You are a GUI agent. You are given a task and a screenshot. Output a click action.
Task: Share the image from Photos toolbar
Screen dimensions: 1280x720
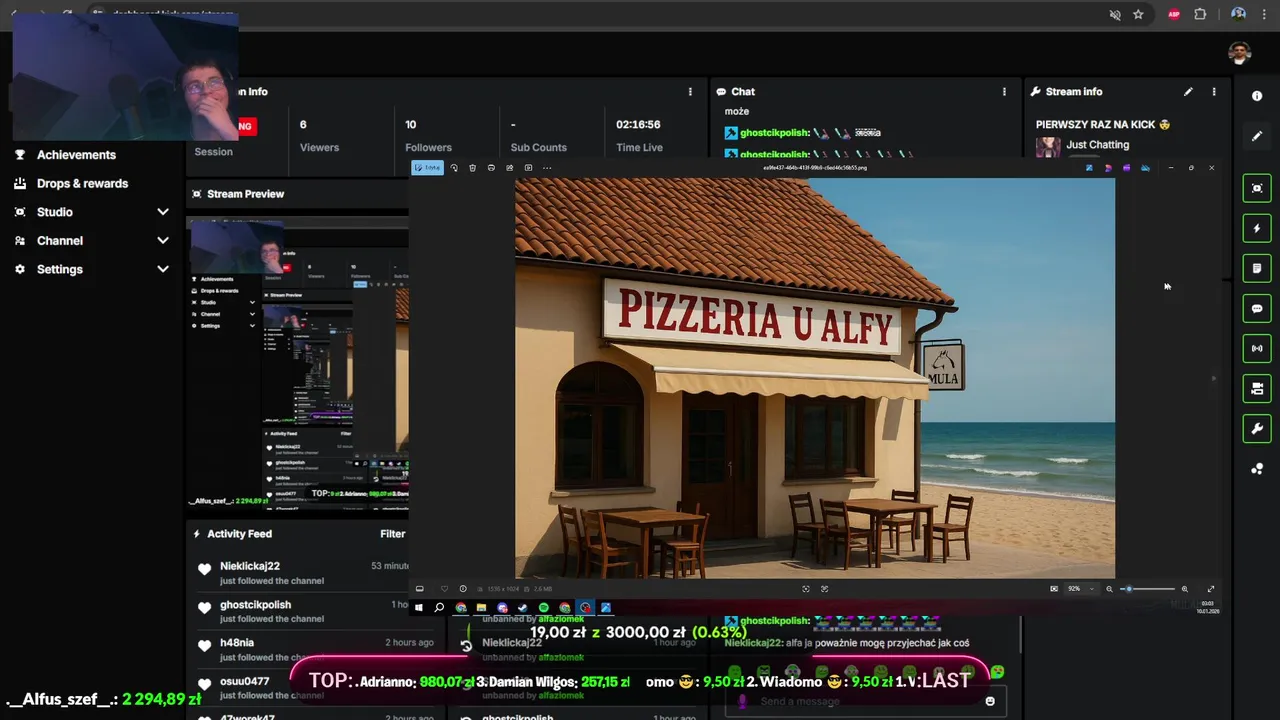(510, 168)
